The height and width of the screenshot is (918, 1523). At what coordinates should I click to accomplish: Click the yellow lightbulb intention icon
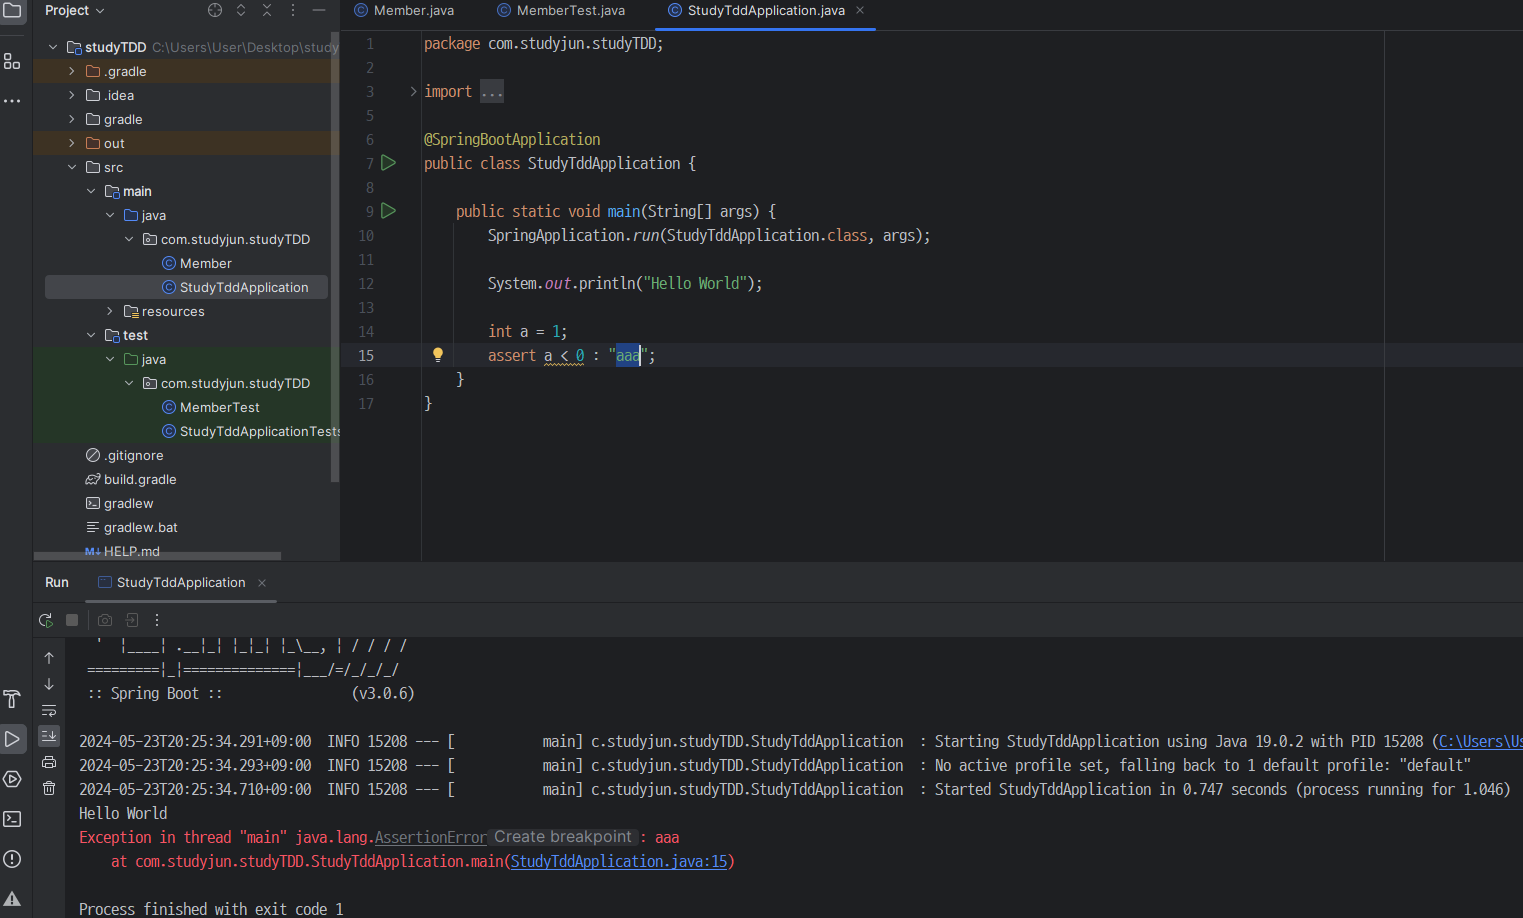[x=437, y=355]
